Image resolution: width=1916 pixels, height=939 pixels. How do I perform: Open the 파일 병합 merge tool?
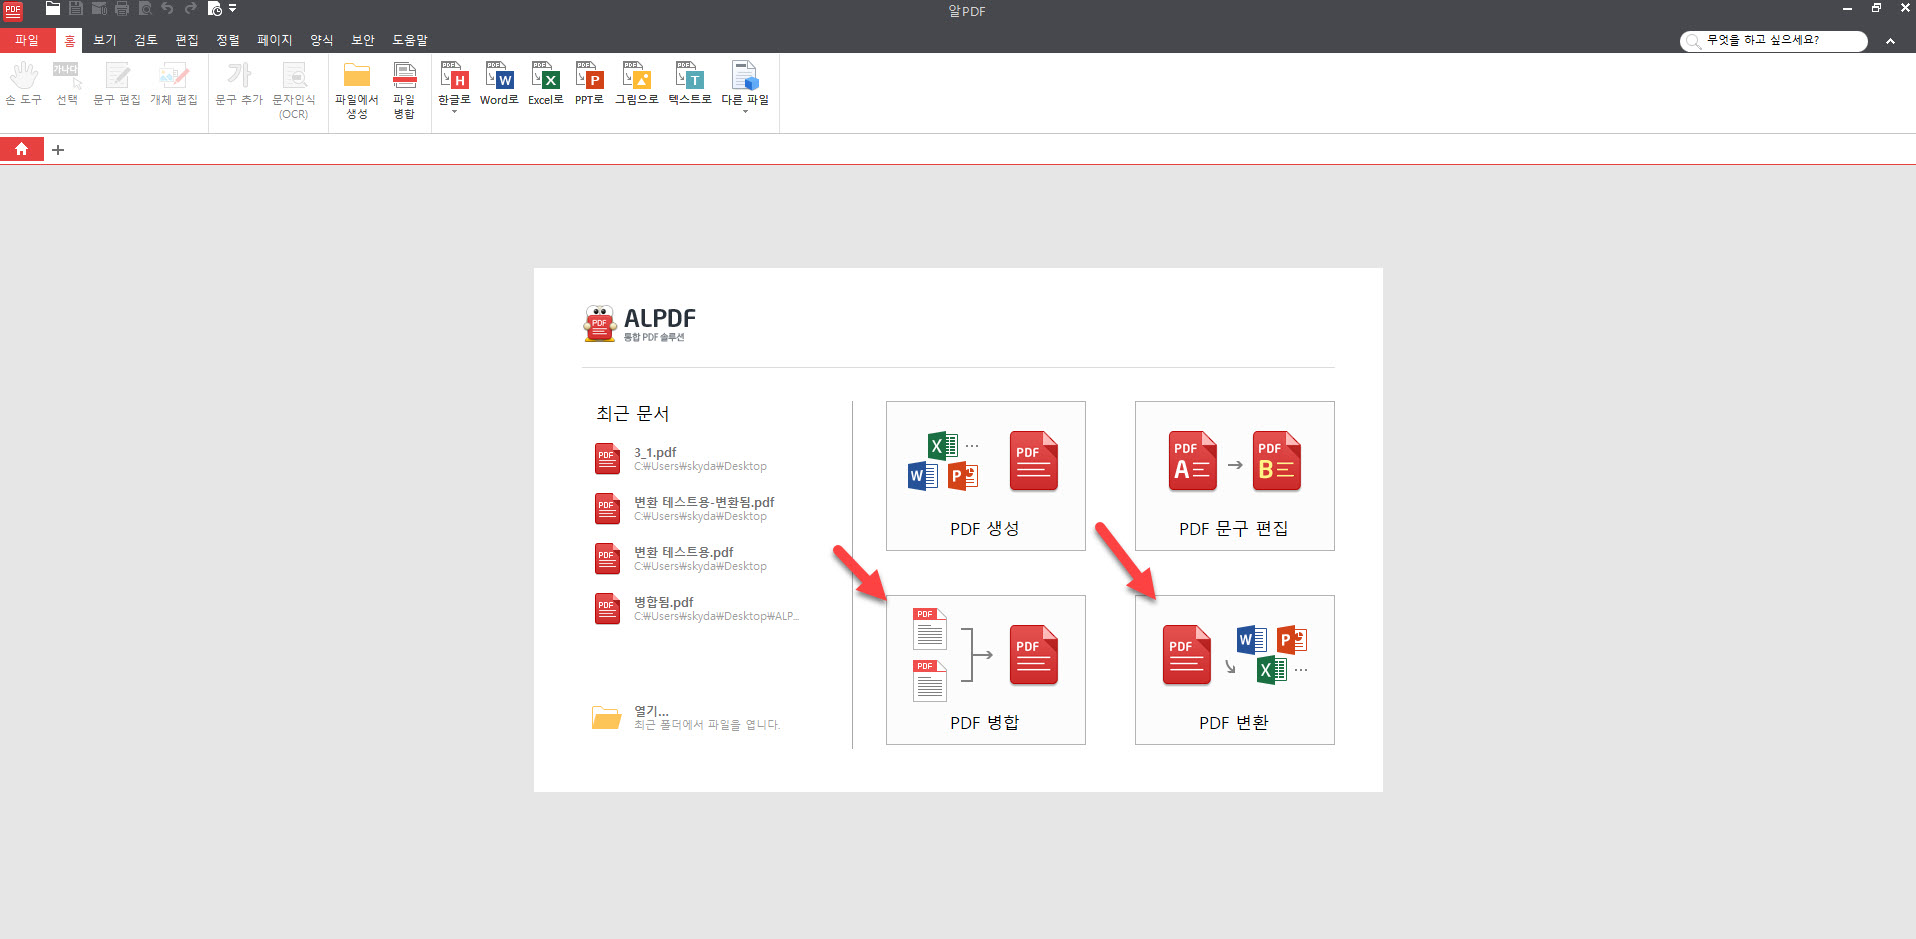click(x=404, y=91)
